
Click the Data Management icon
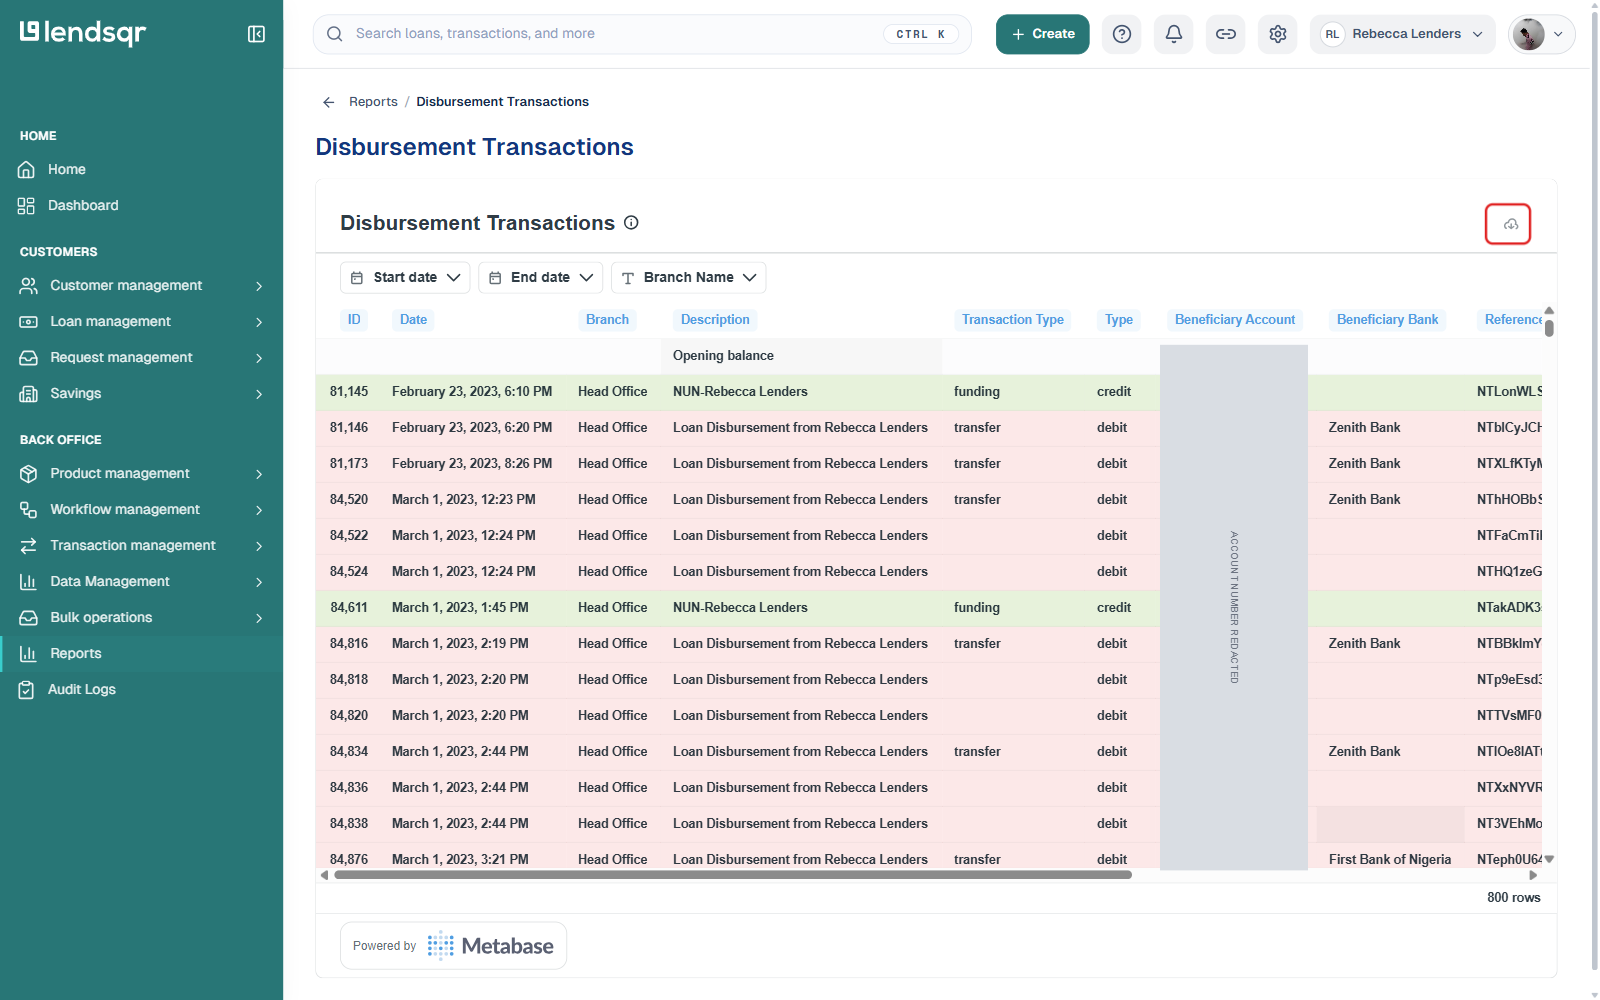[x=29, y=582]
